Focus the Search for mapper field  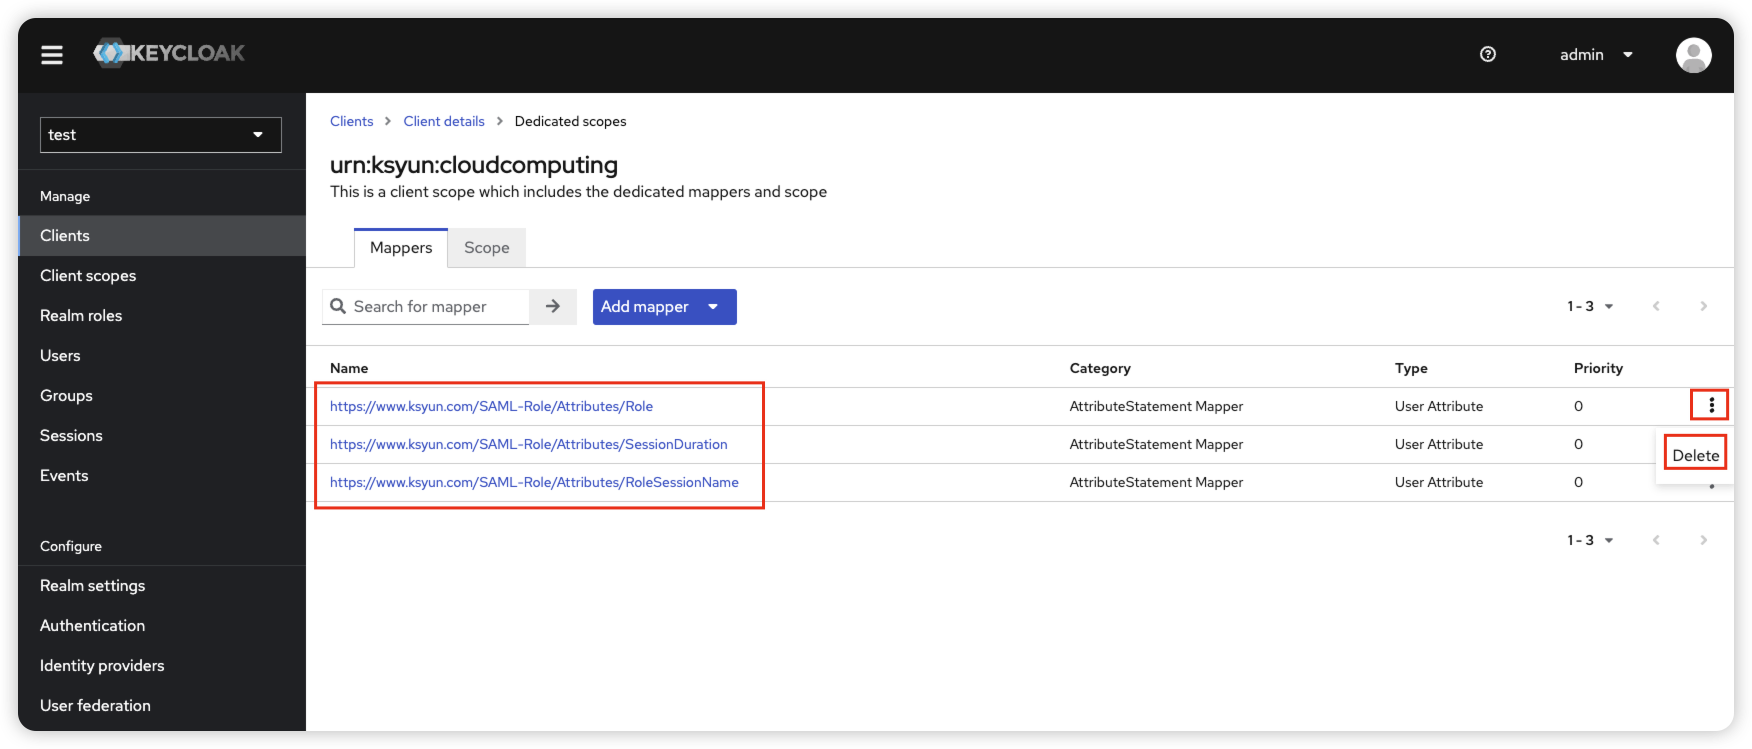[436, 307]
